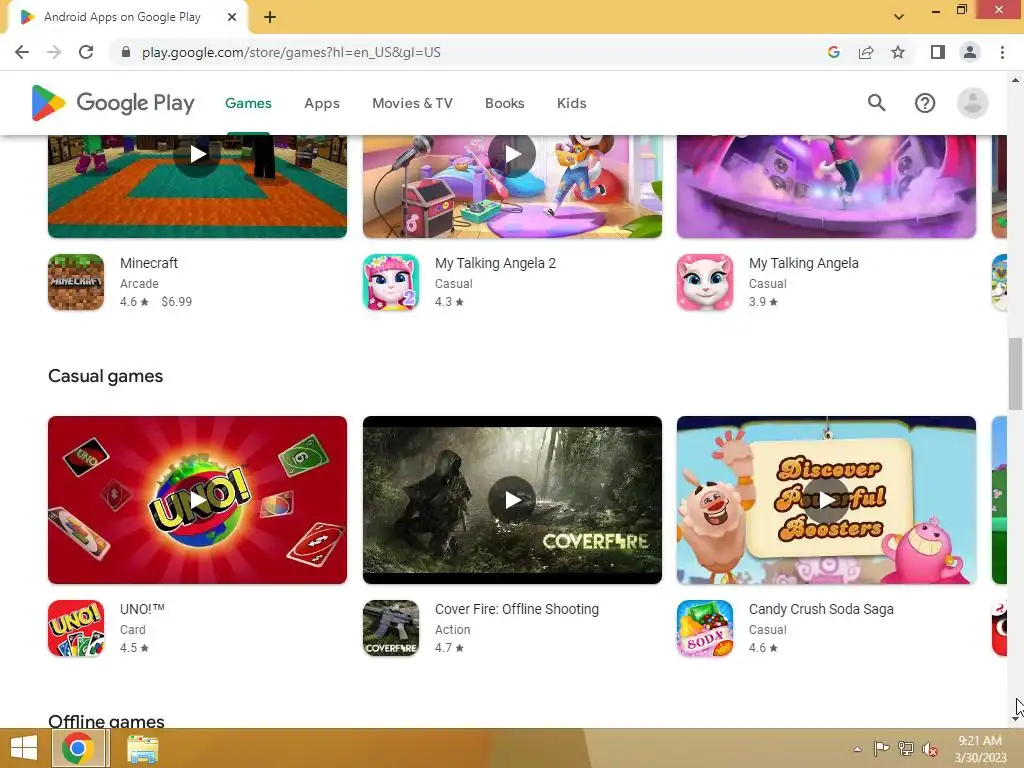
Task: Click the network tray icon
Action: pyautogui.click(x=906, y=749)
